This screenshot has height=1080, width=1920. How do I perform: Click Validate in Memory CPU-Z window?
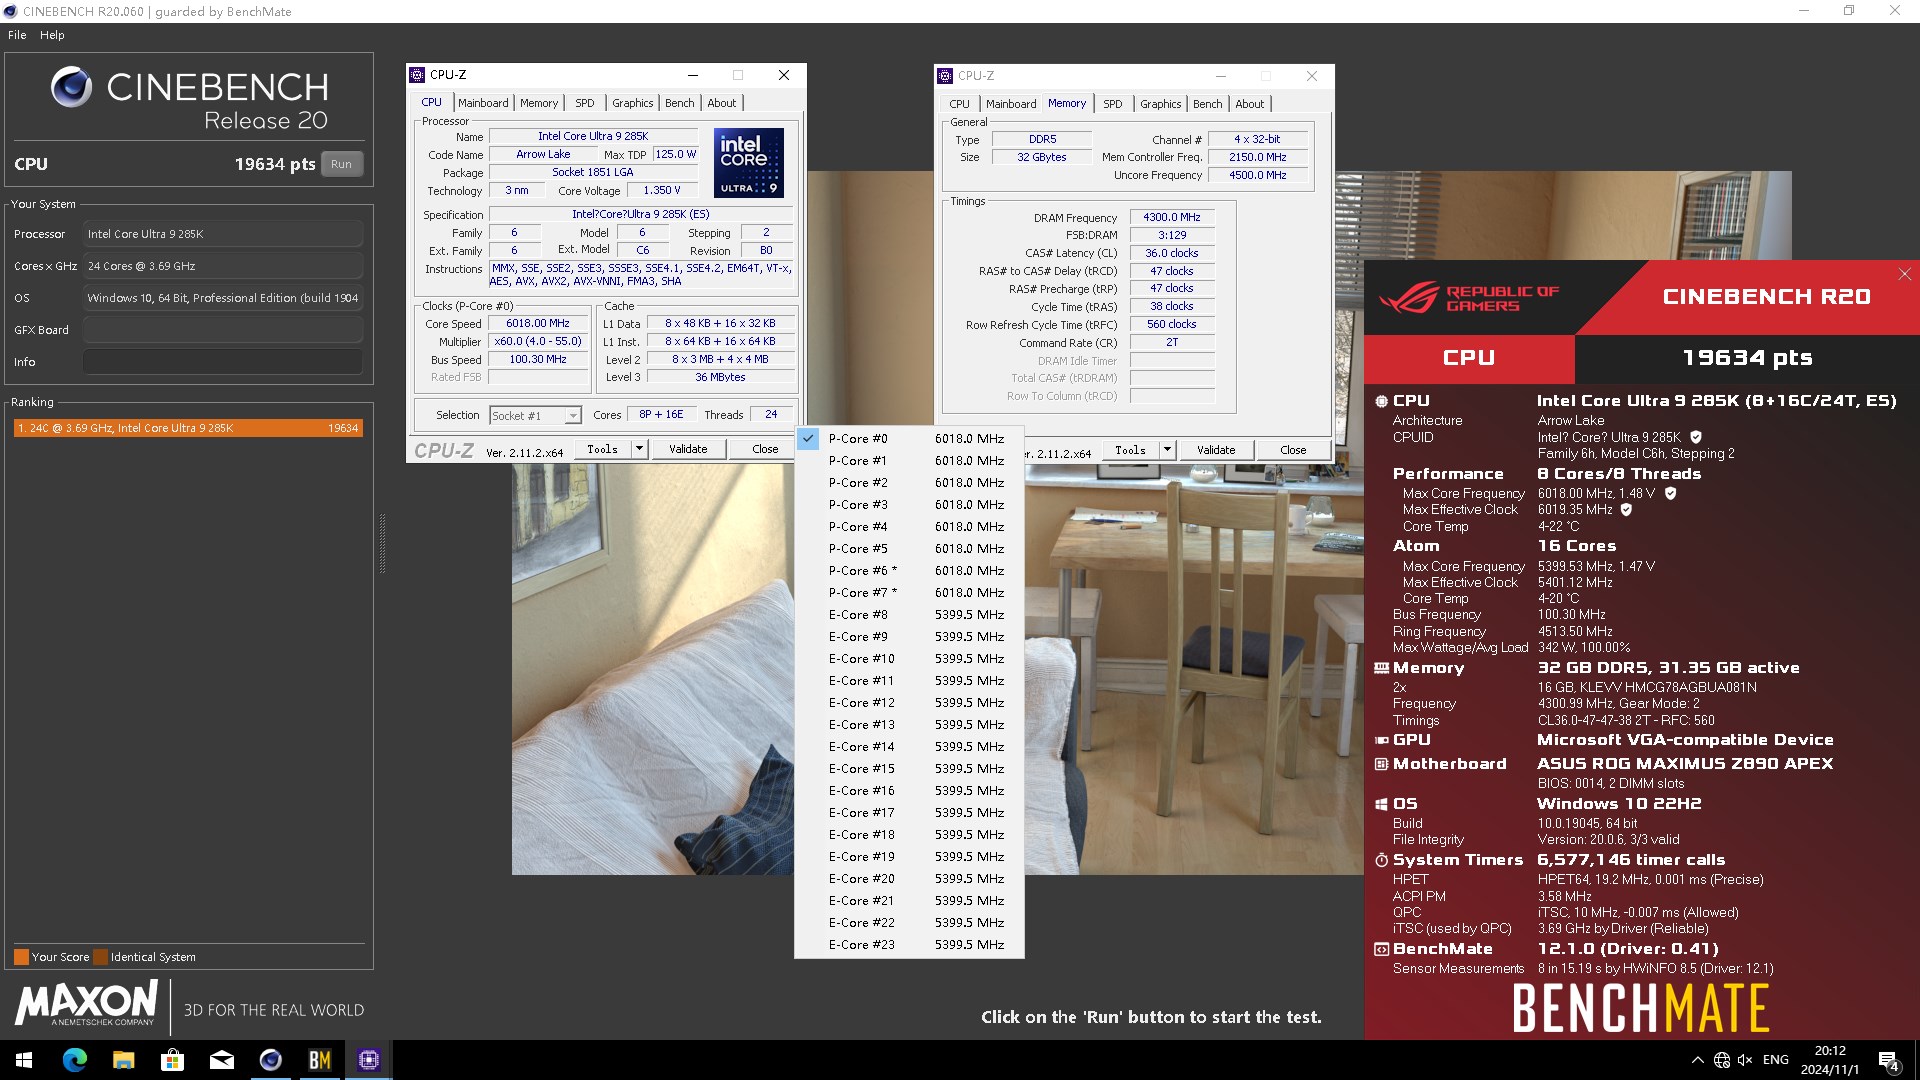click(x=1216, y=450)
